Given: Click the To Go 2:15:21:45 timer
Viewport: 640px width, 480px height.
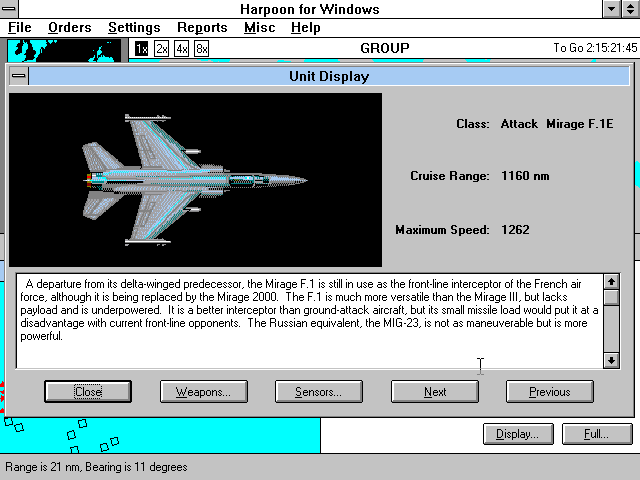Looking at the screenshot, I should tap(595, 48).
